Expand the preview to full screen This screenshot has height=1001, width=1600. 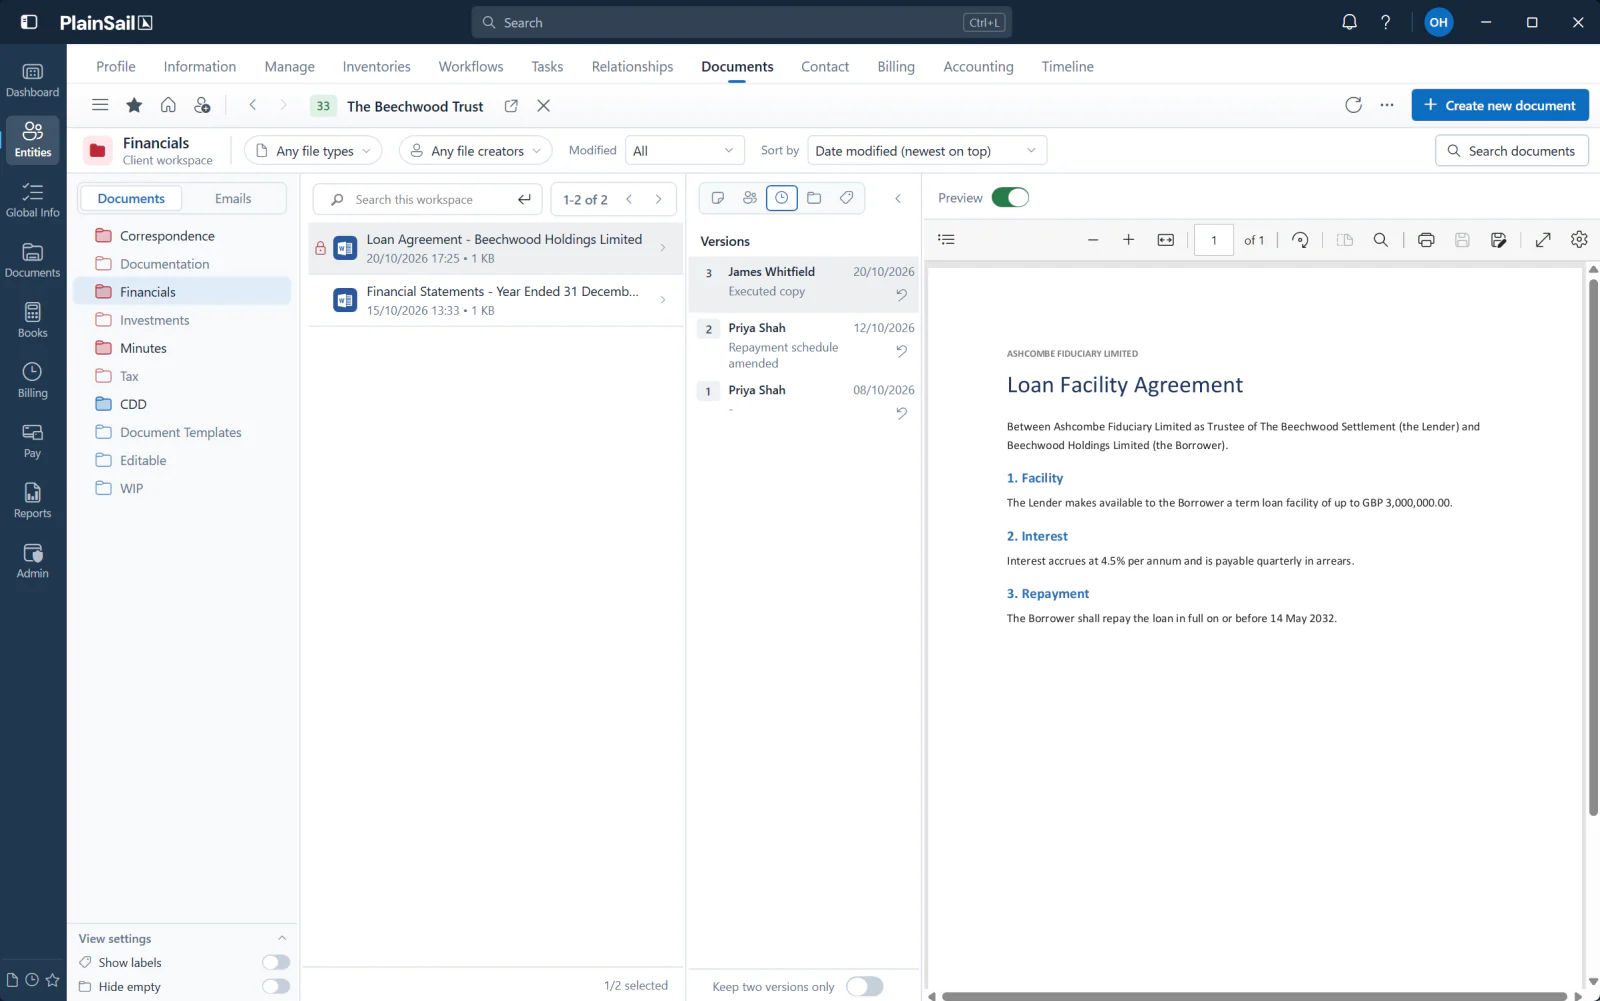click(x=1543, y=240)
